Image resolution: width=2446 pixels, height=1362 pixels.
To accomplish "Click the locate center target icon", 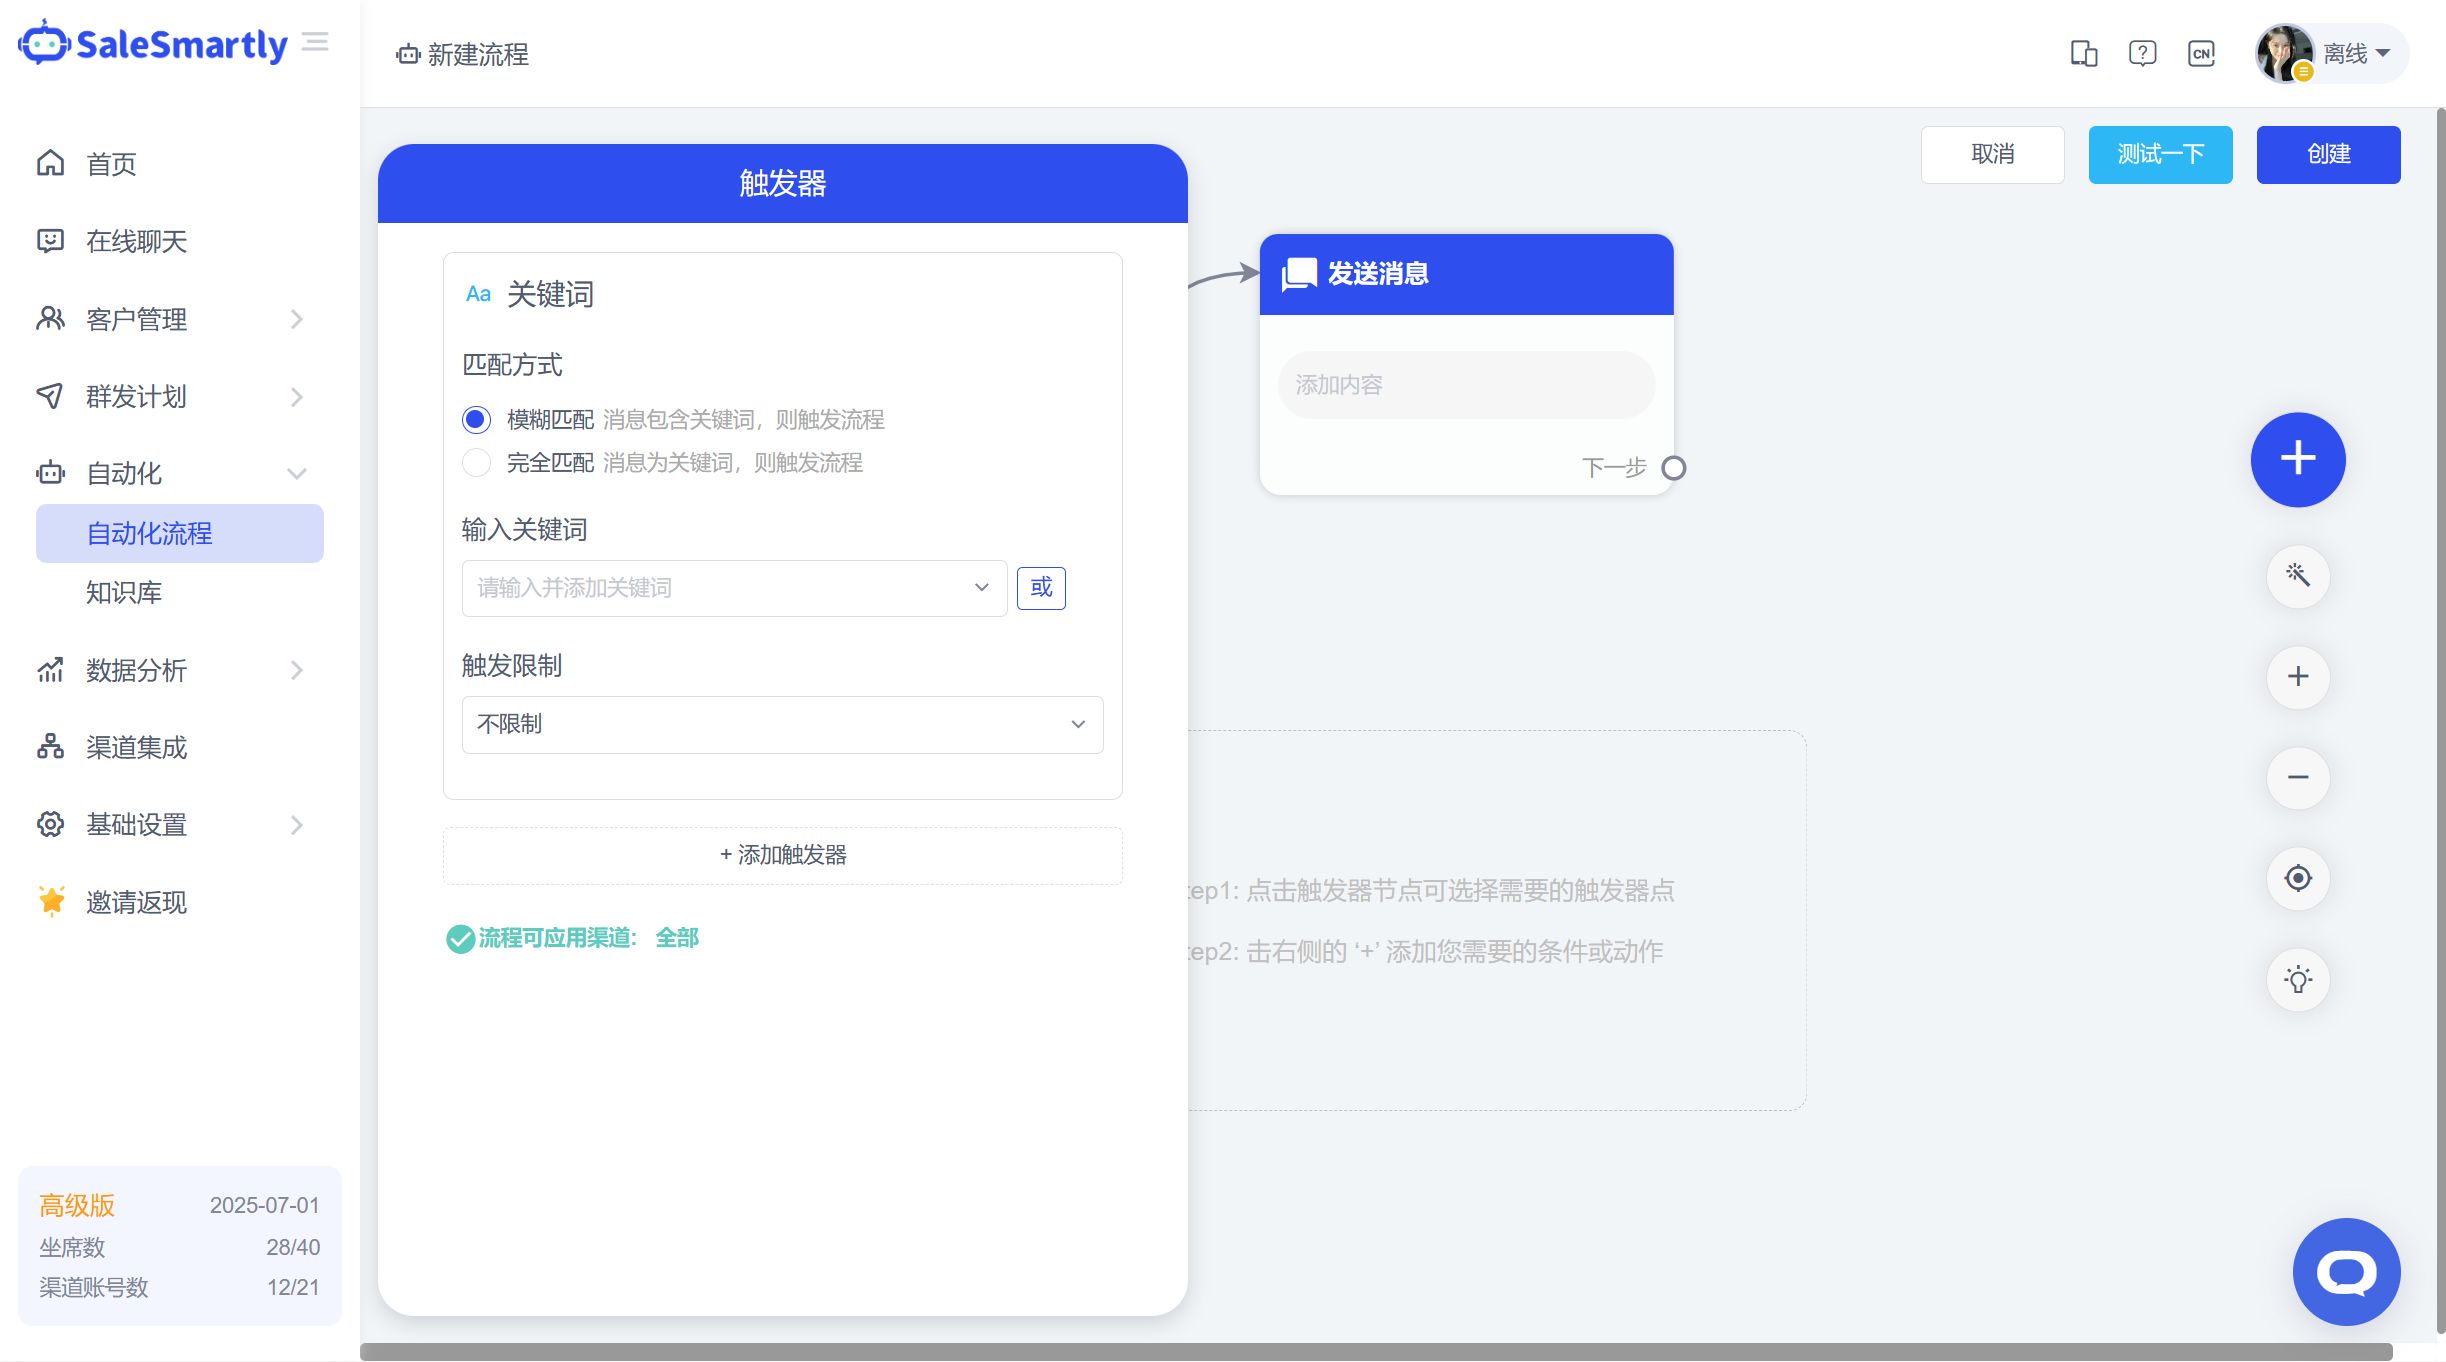I will pyautogui.click(x=2297, y=878).
